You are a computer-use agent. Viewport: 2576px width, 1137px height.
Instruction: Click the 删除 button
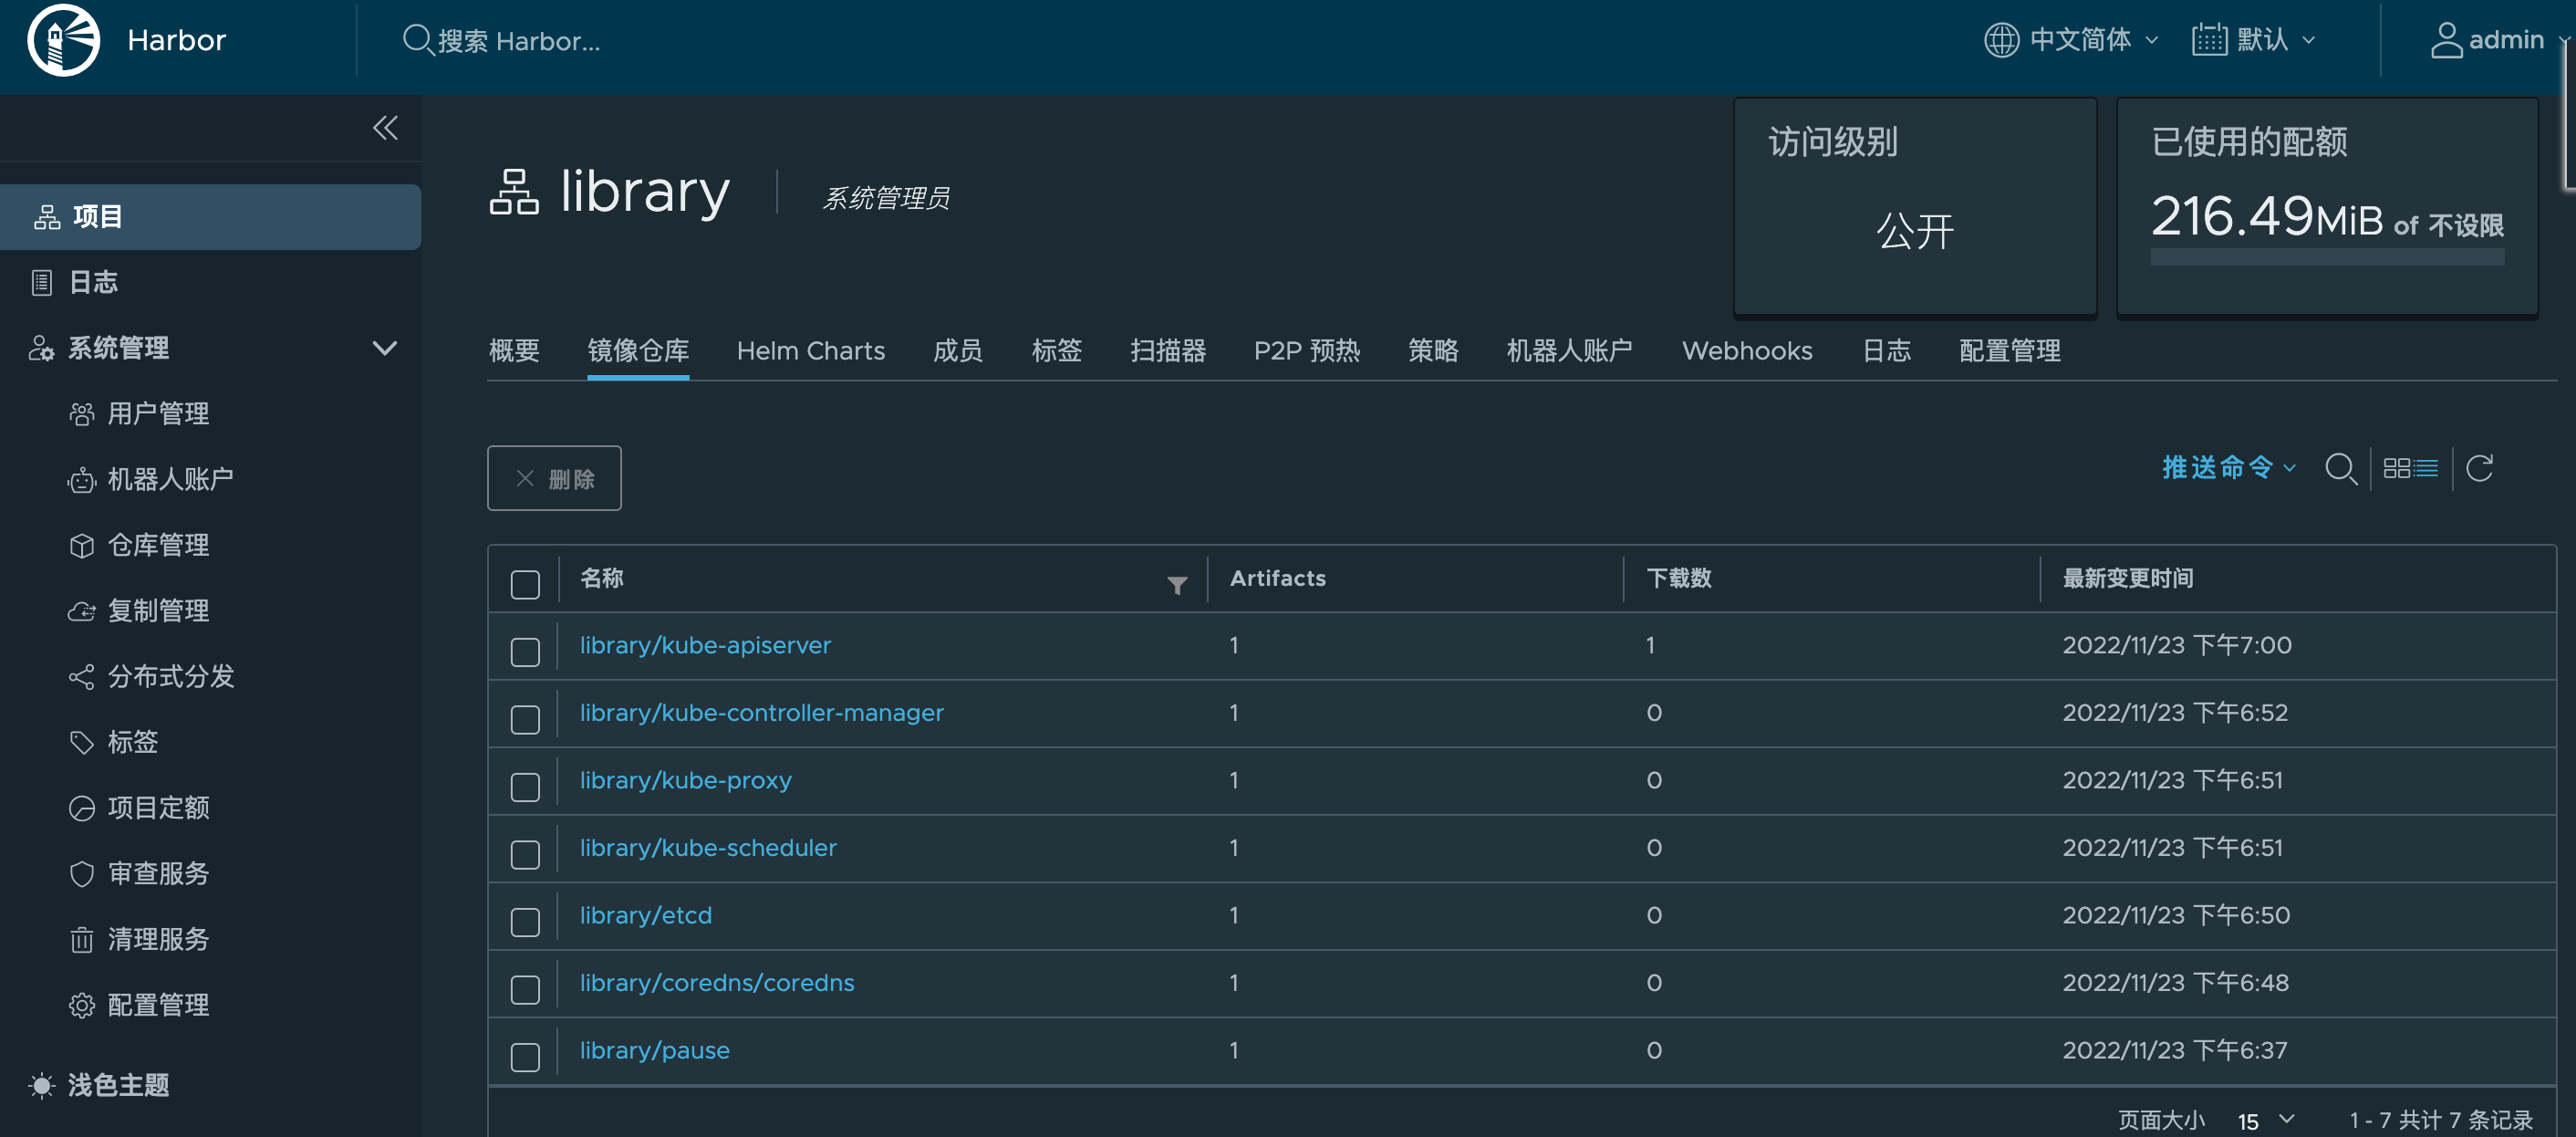(554, 478)
